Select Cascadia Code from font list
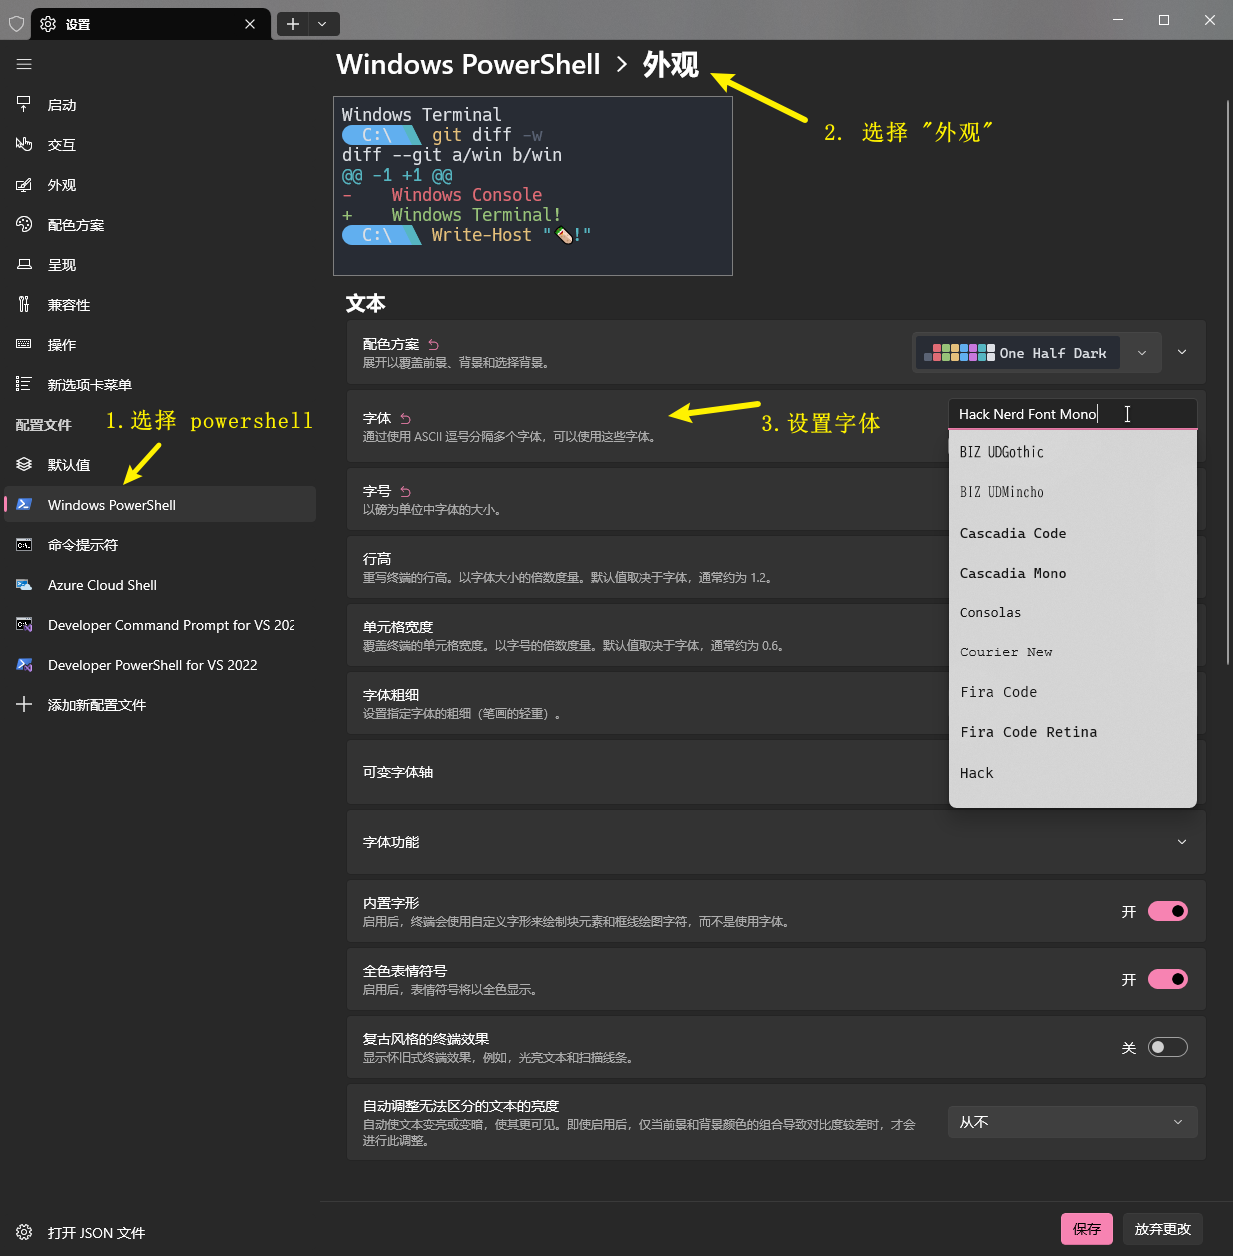This screenshot has height=1256, width=1233. pyautogui.click(x=1013, y=533)
